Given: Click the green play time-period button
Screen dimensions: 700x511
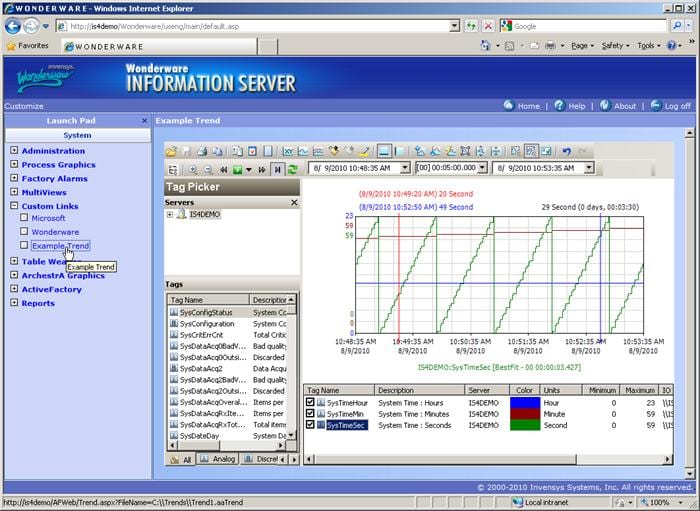Looking at the screenshot, I should coord(237,170).
